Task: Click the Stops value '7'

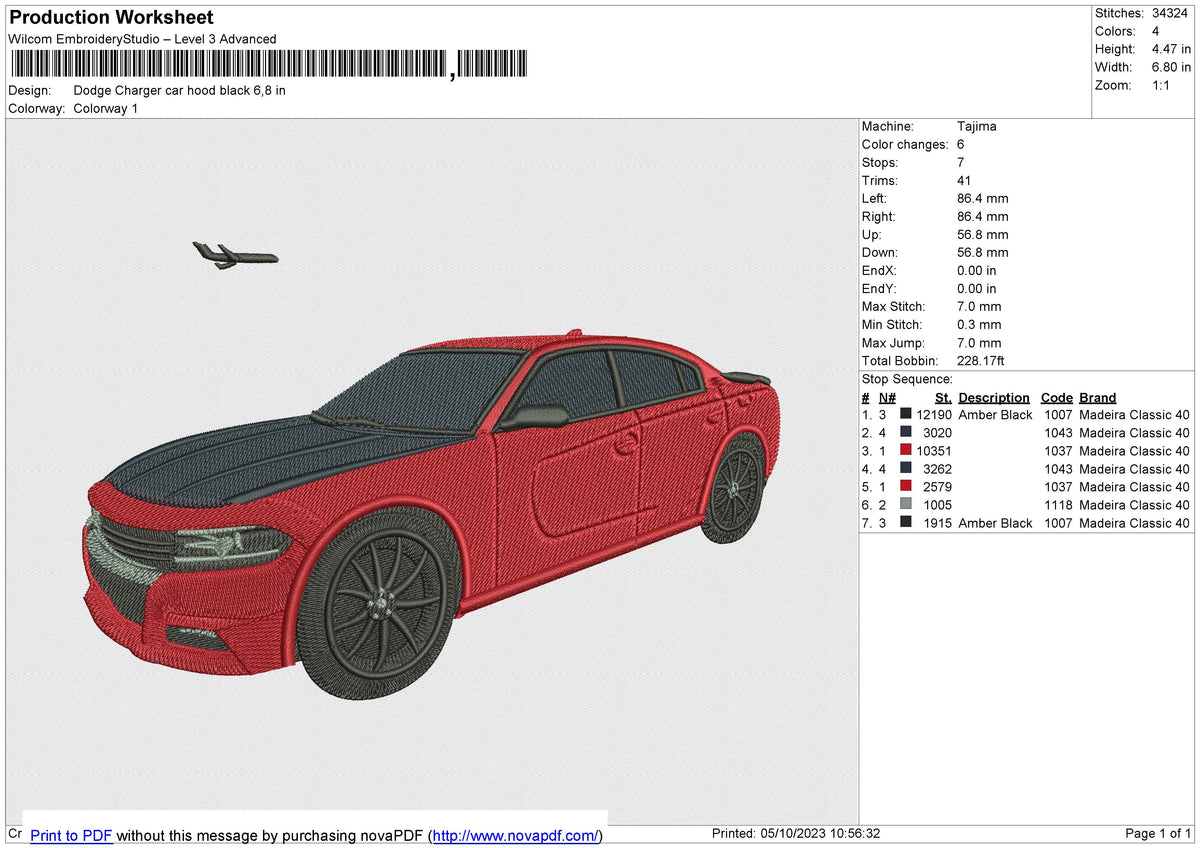Action: 961,162
